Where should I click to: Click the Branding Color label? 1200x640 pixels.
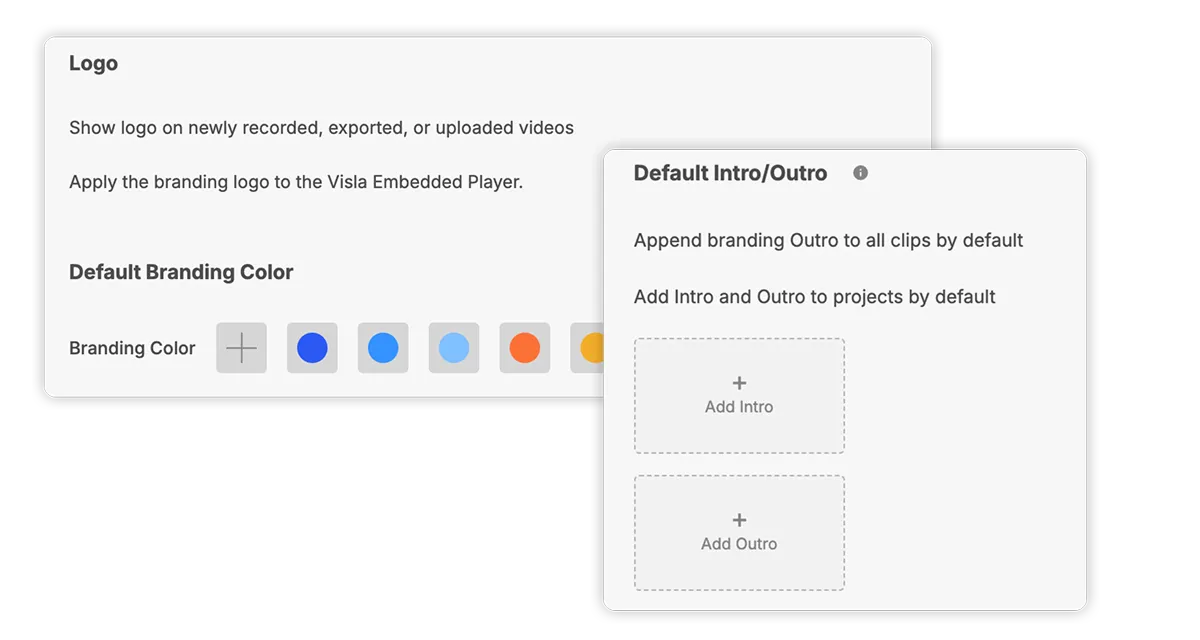click(132, 349)
